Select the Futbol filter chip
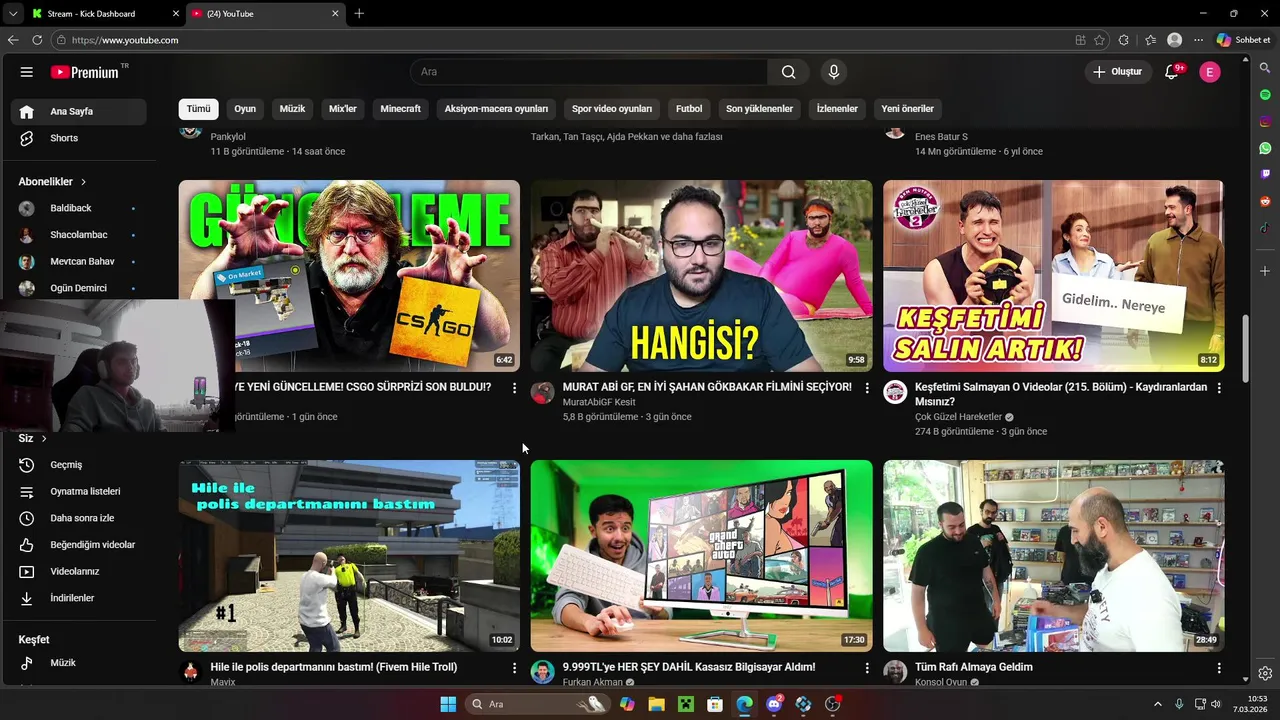The height and width of the screenshot is (720, 1280). pos(689,109)
